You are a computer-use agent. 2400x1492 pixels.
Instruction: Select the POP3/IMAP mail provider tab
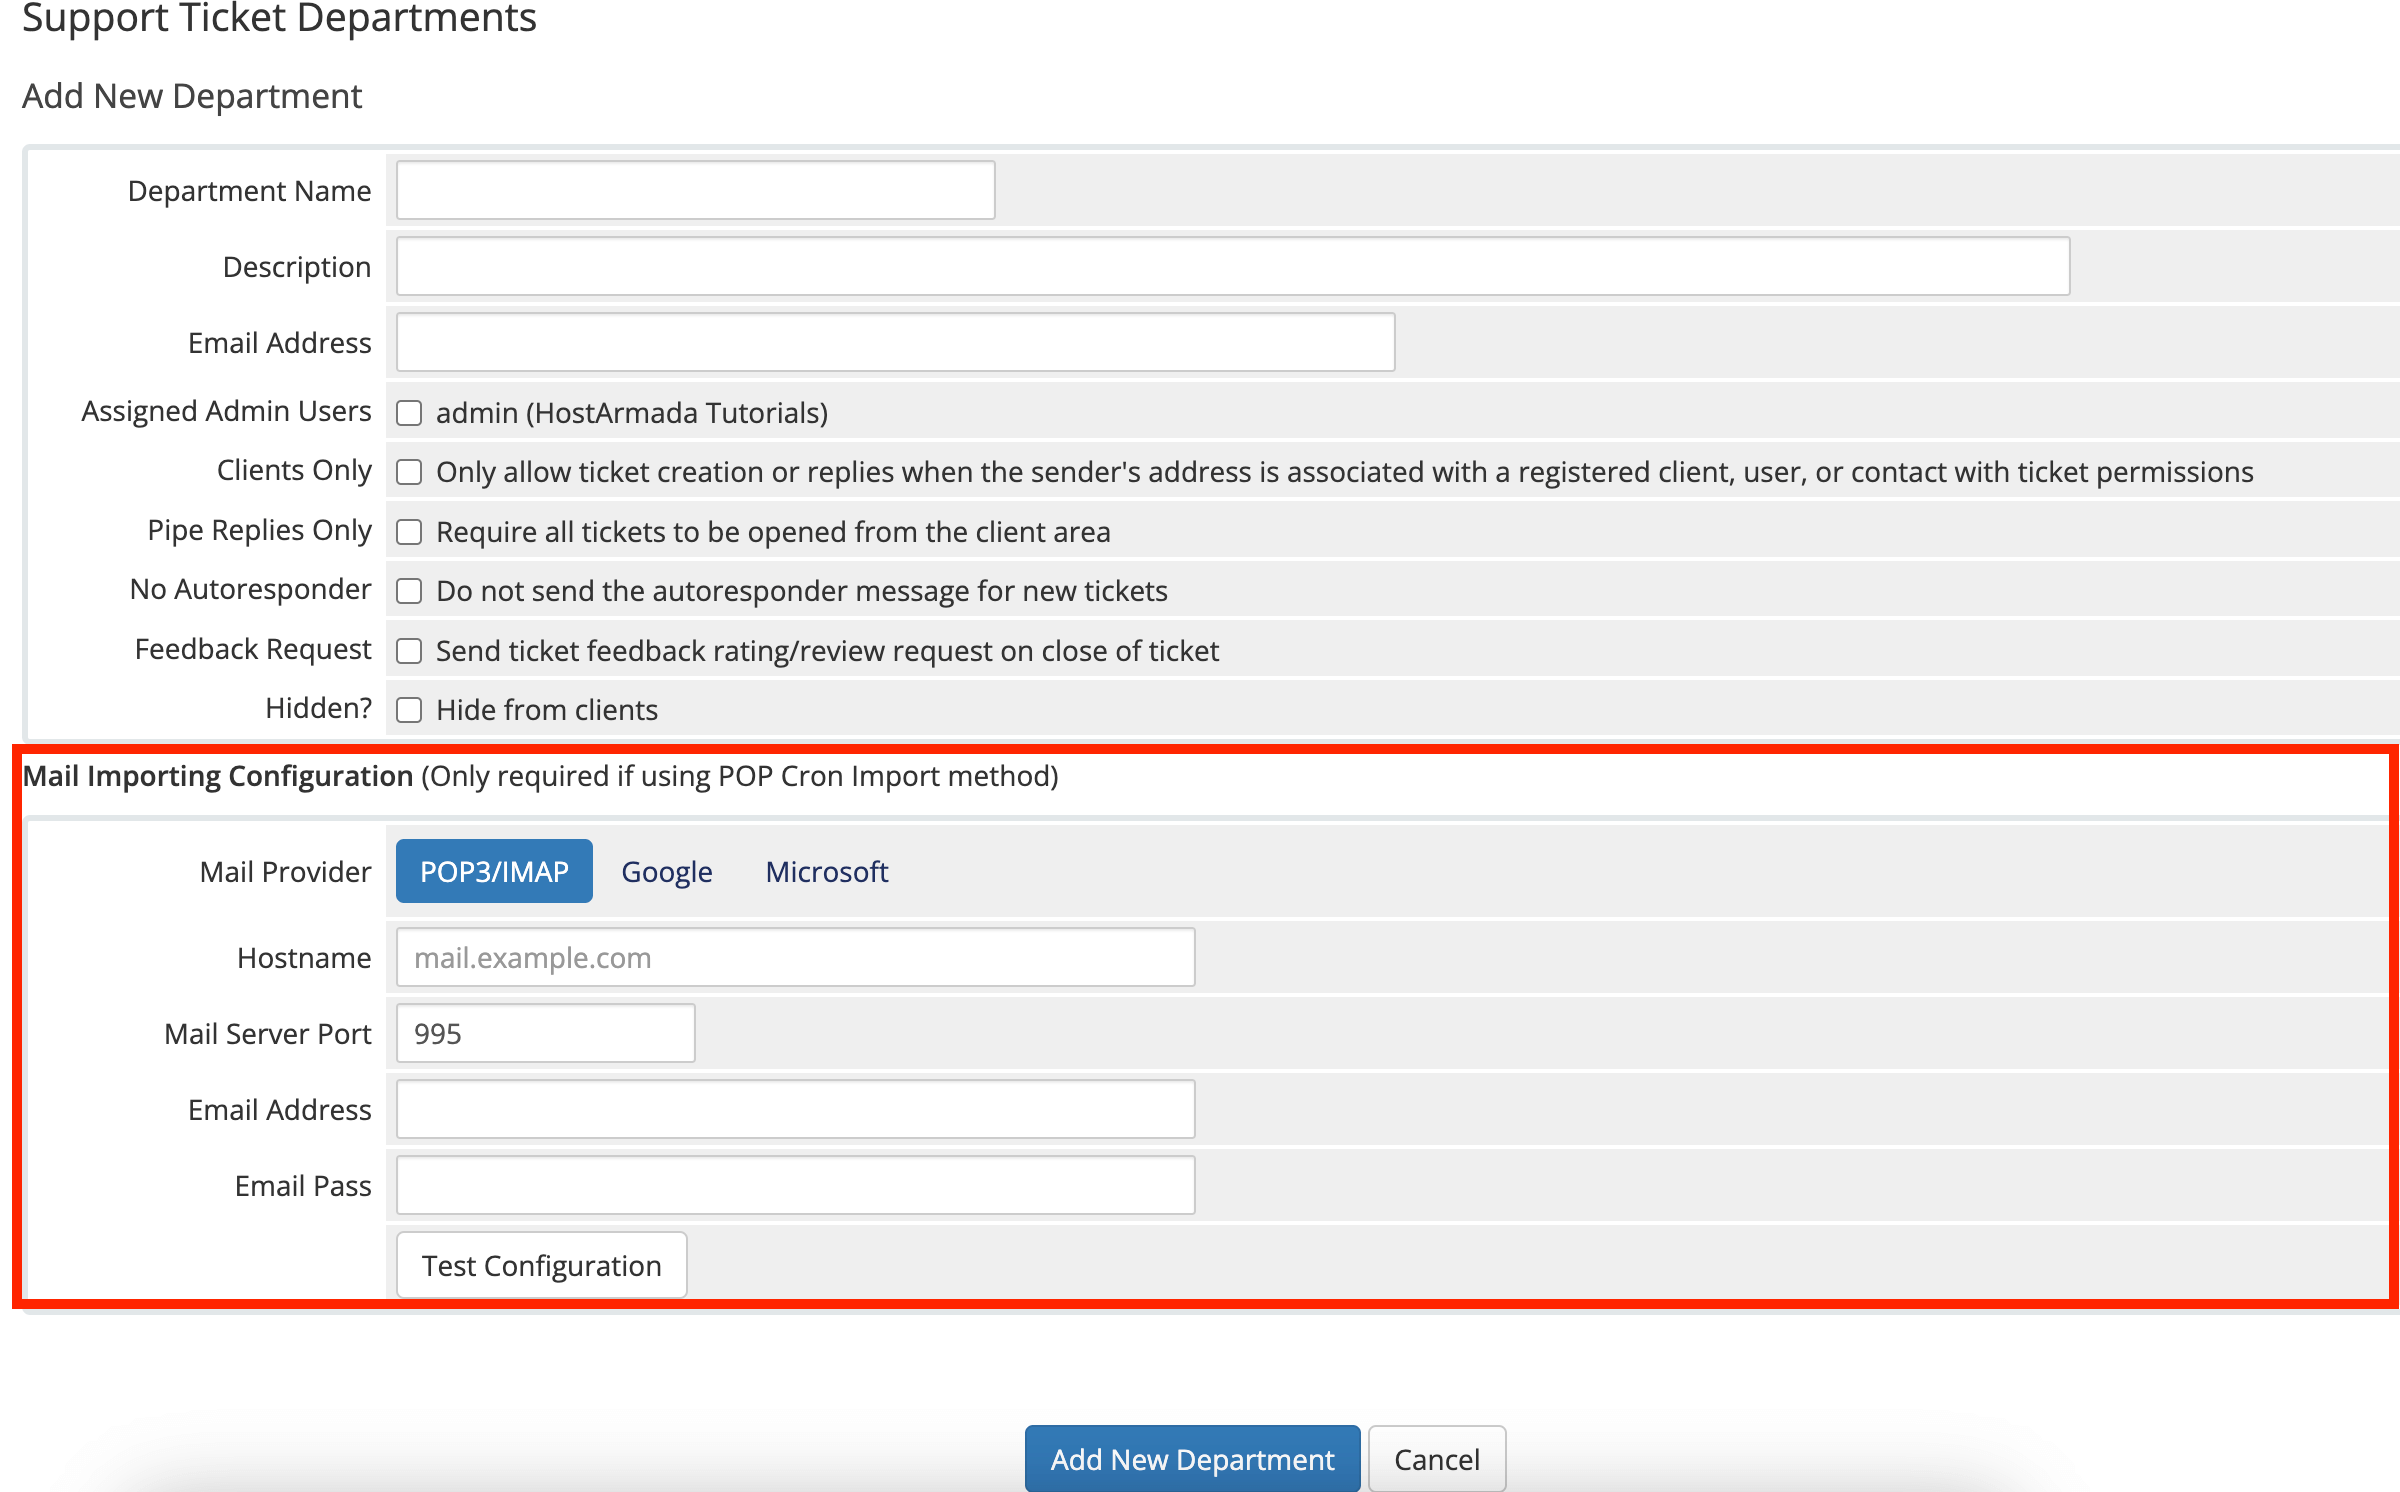click(494, 871)
